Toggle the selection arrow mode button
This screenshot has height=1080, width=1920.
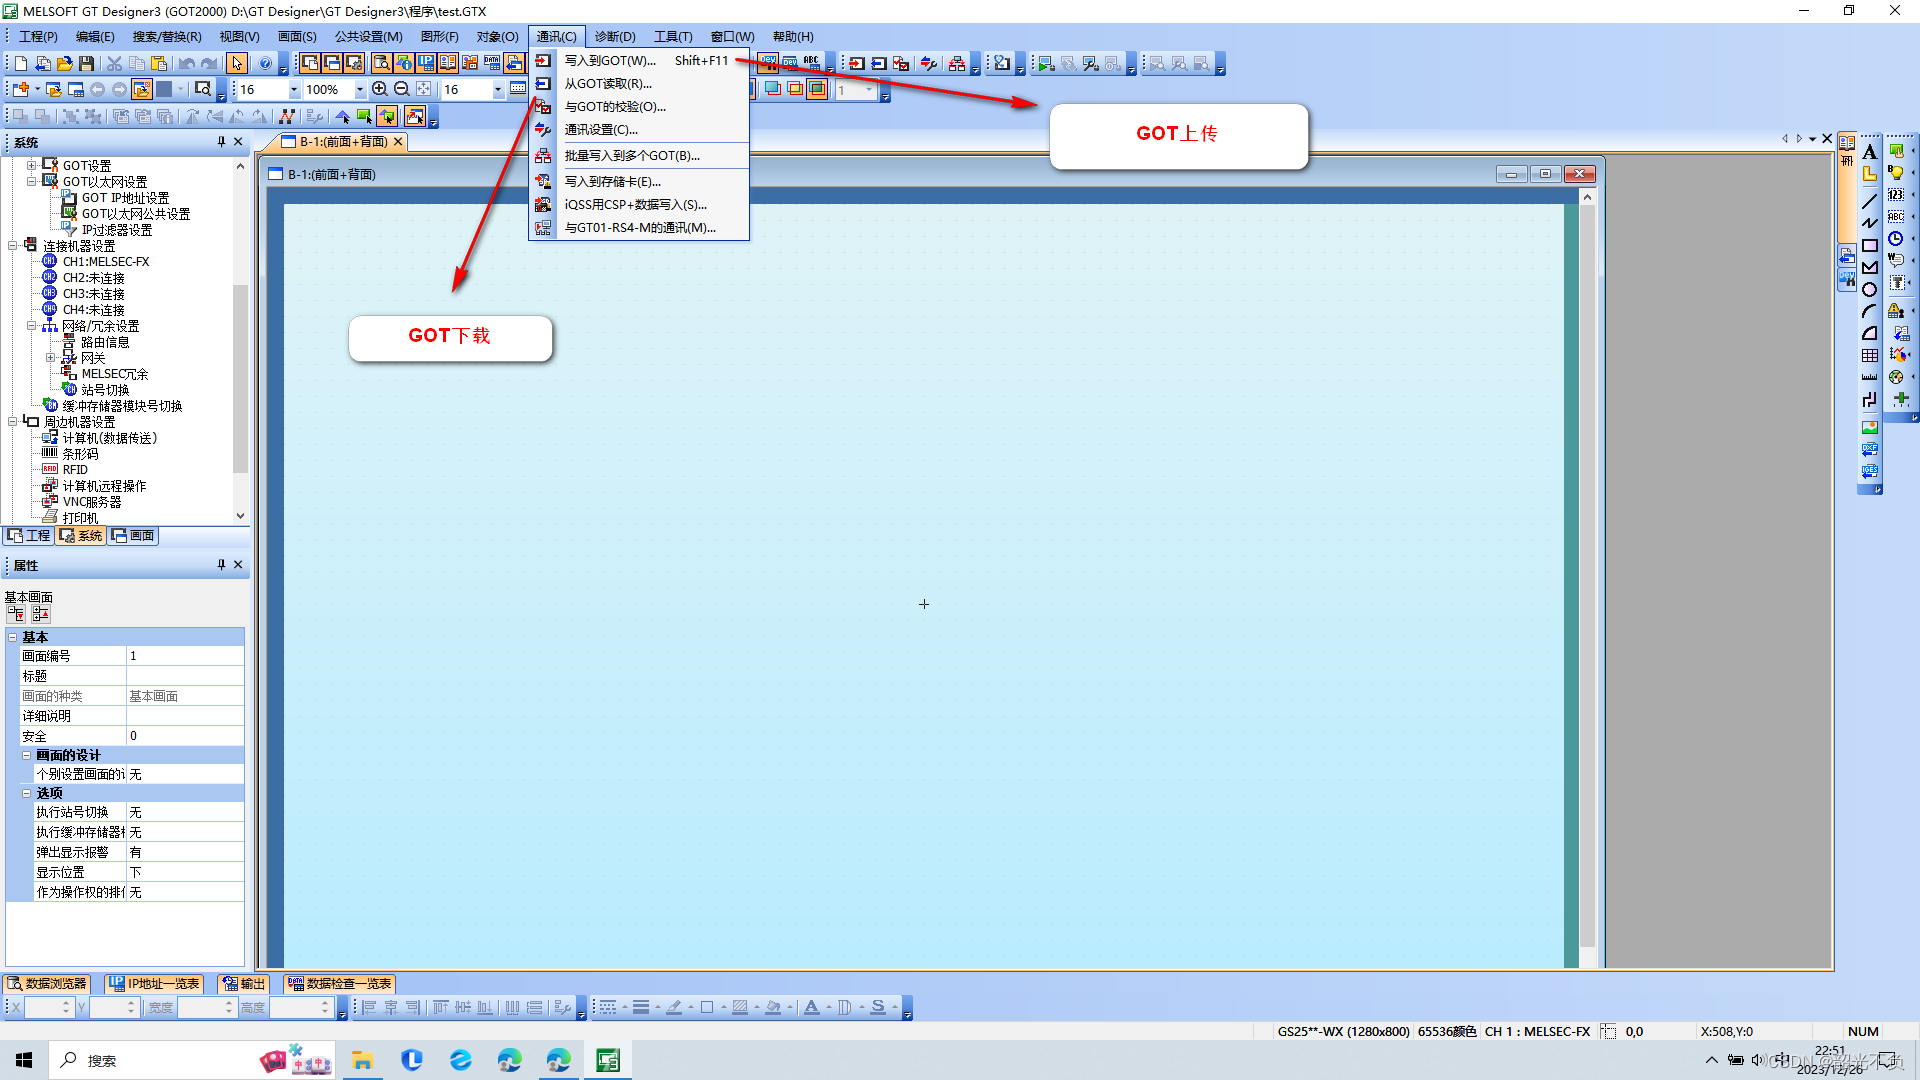[236, 63]
